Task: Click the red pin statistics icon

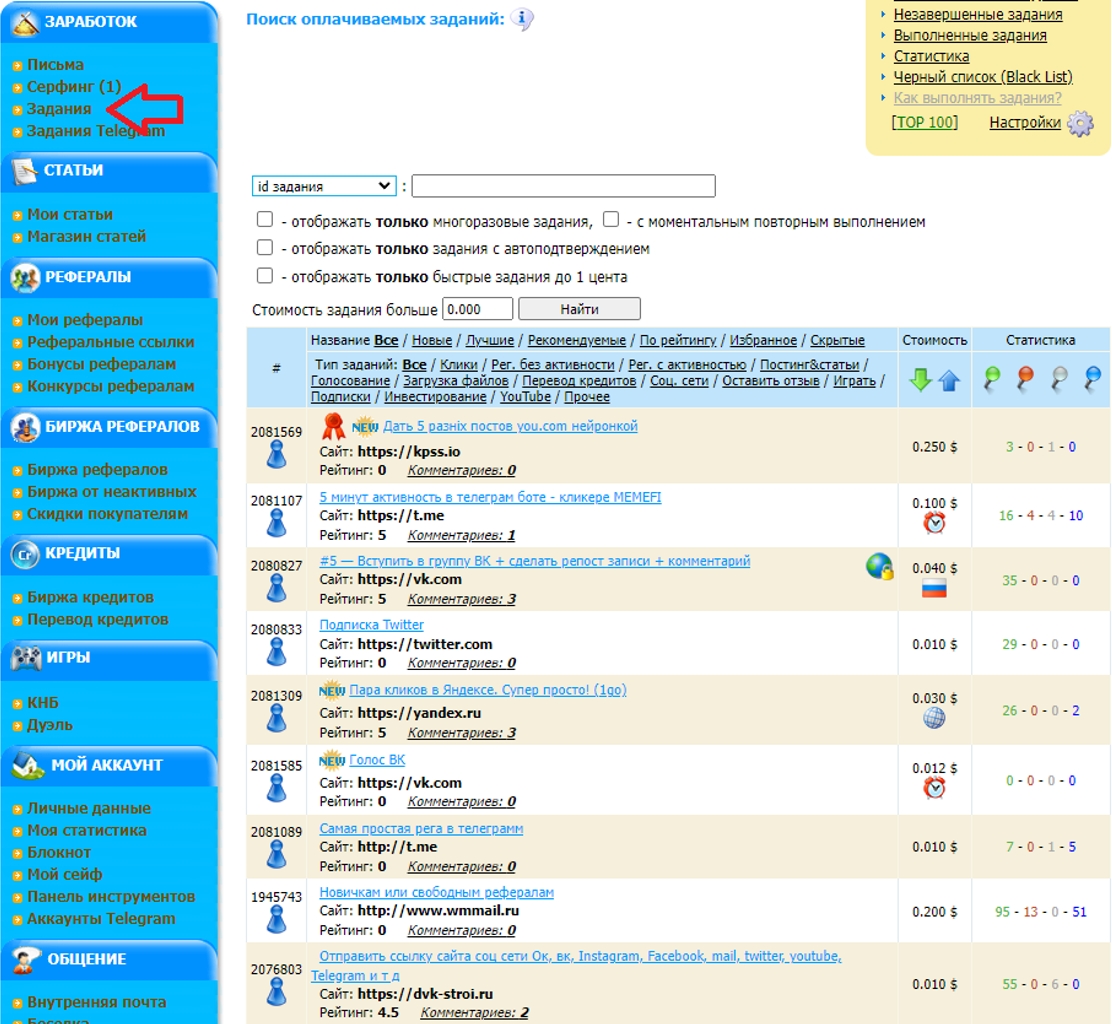Action: (1025, 378)
